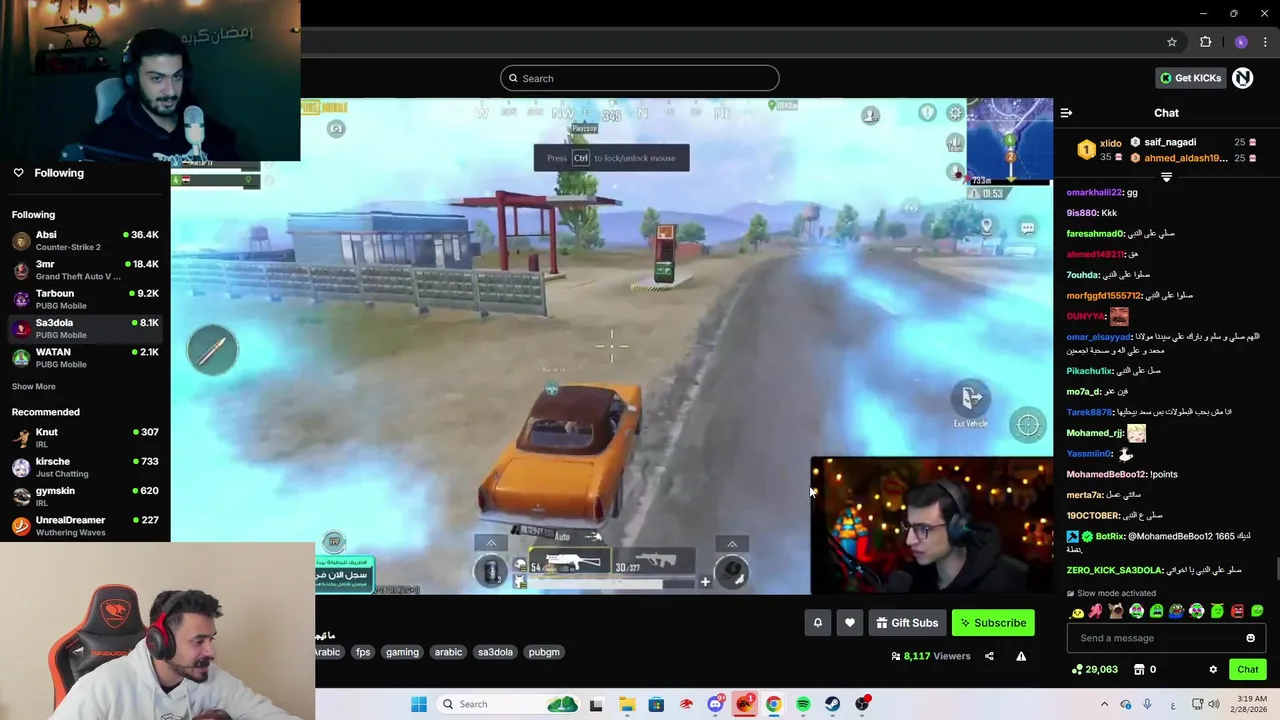The image size is (1280, 720).
Task: Expand the list with Show more
Action: coord(34,387)
